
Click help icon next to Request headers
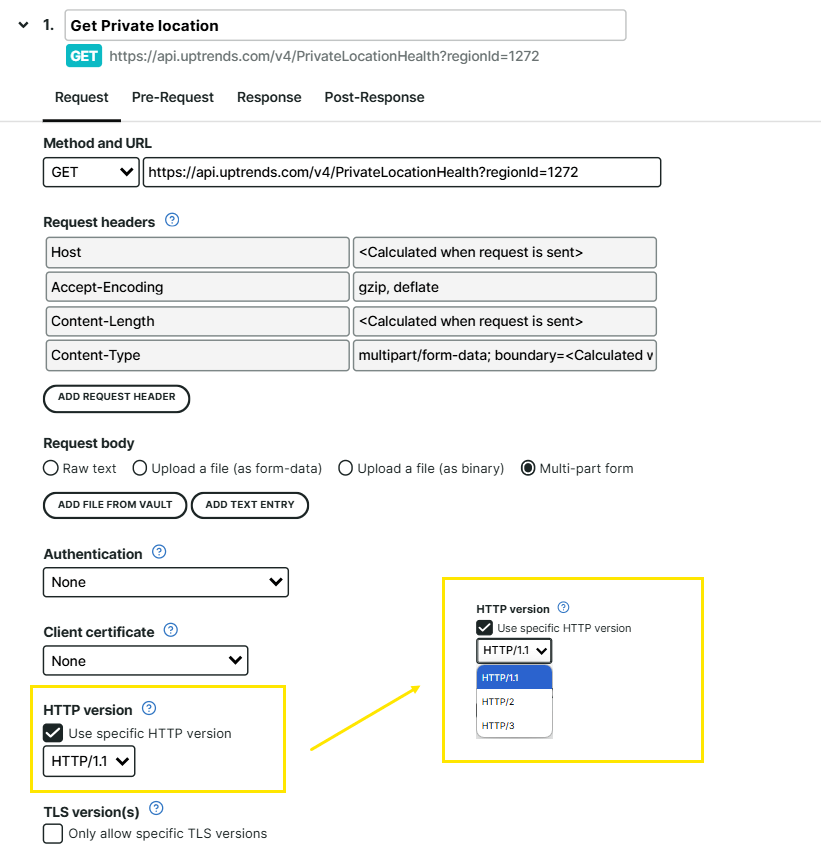(171, 221)
